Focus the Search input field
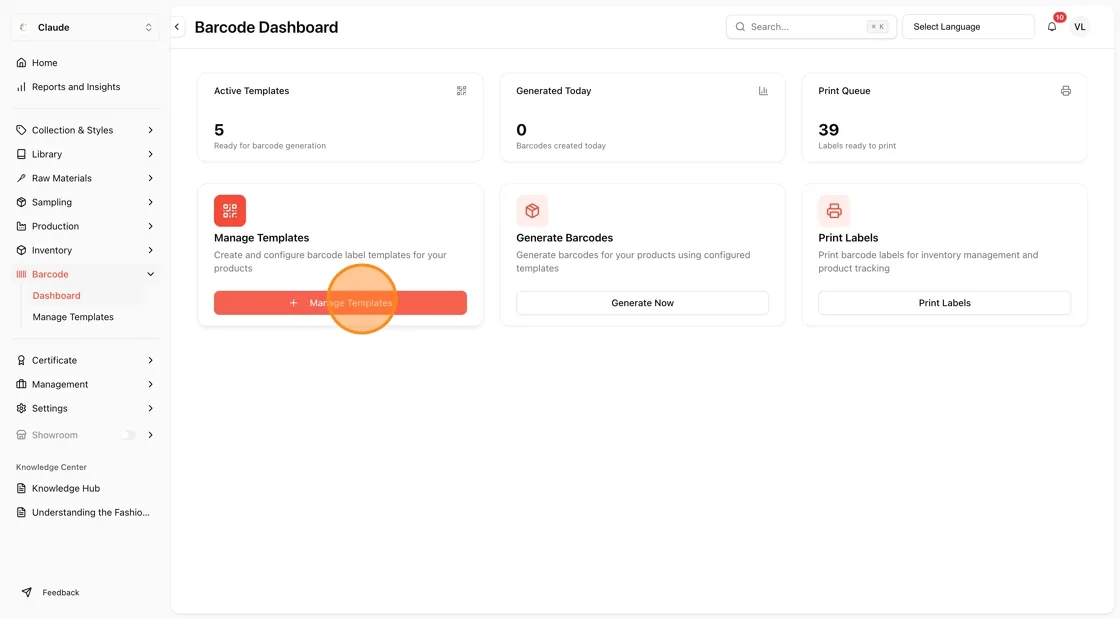 [811, 27]
